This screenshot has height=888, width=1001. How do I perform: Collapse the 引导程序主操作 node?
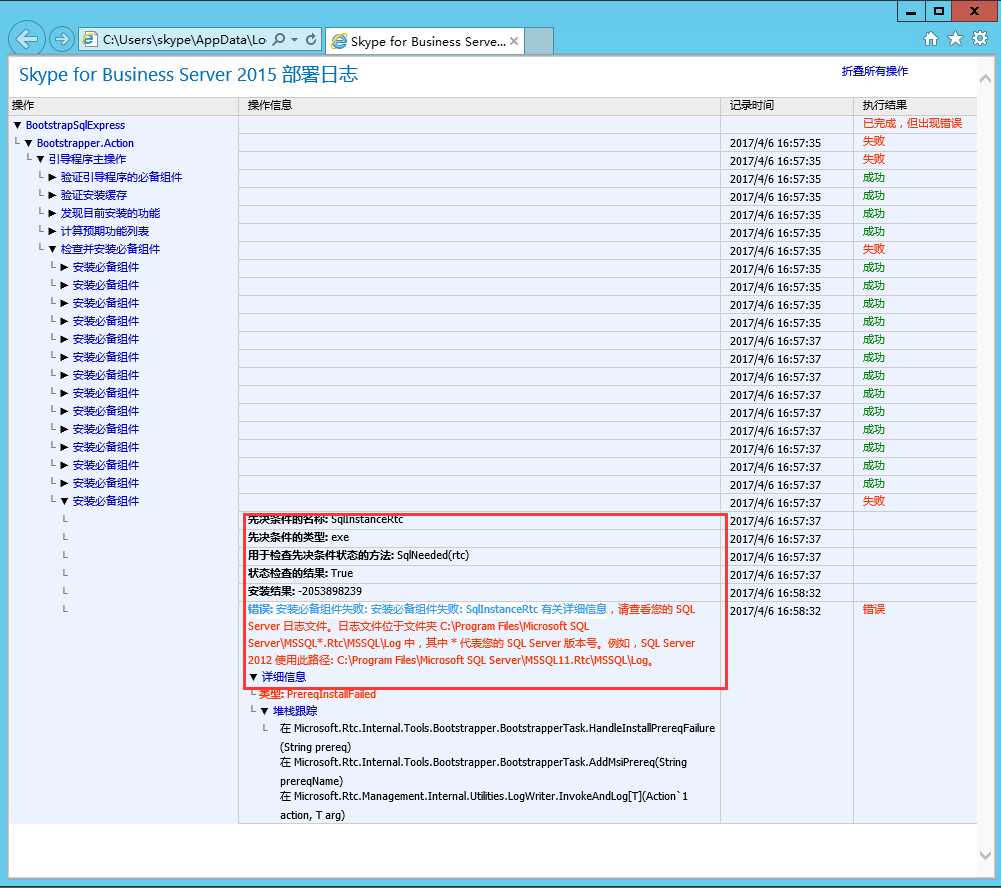[40, 159]
